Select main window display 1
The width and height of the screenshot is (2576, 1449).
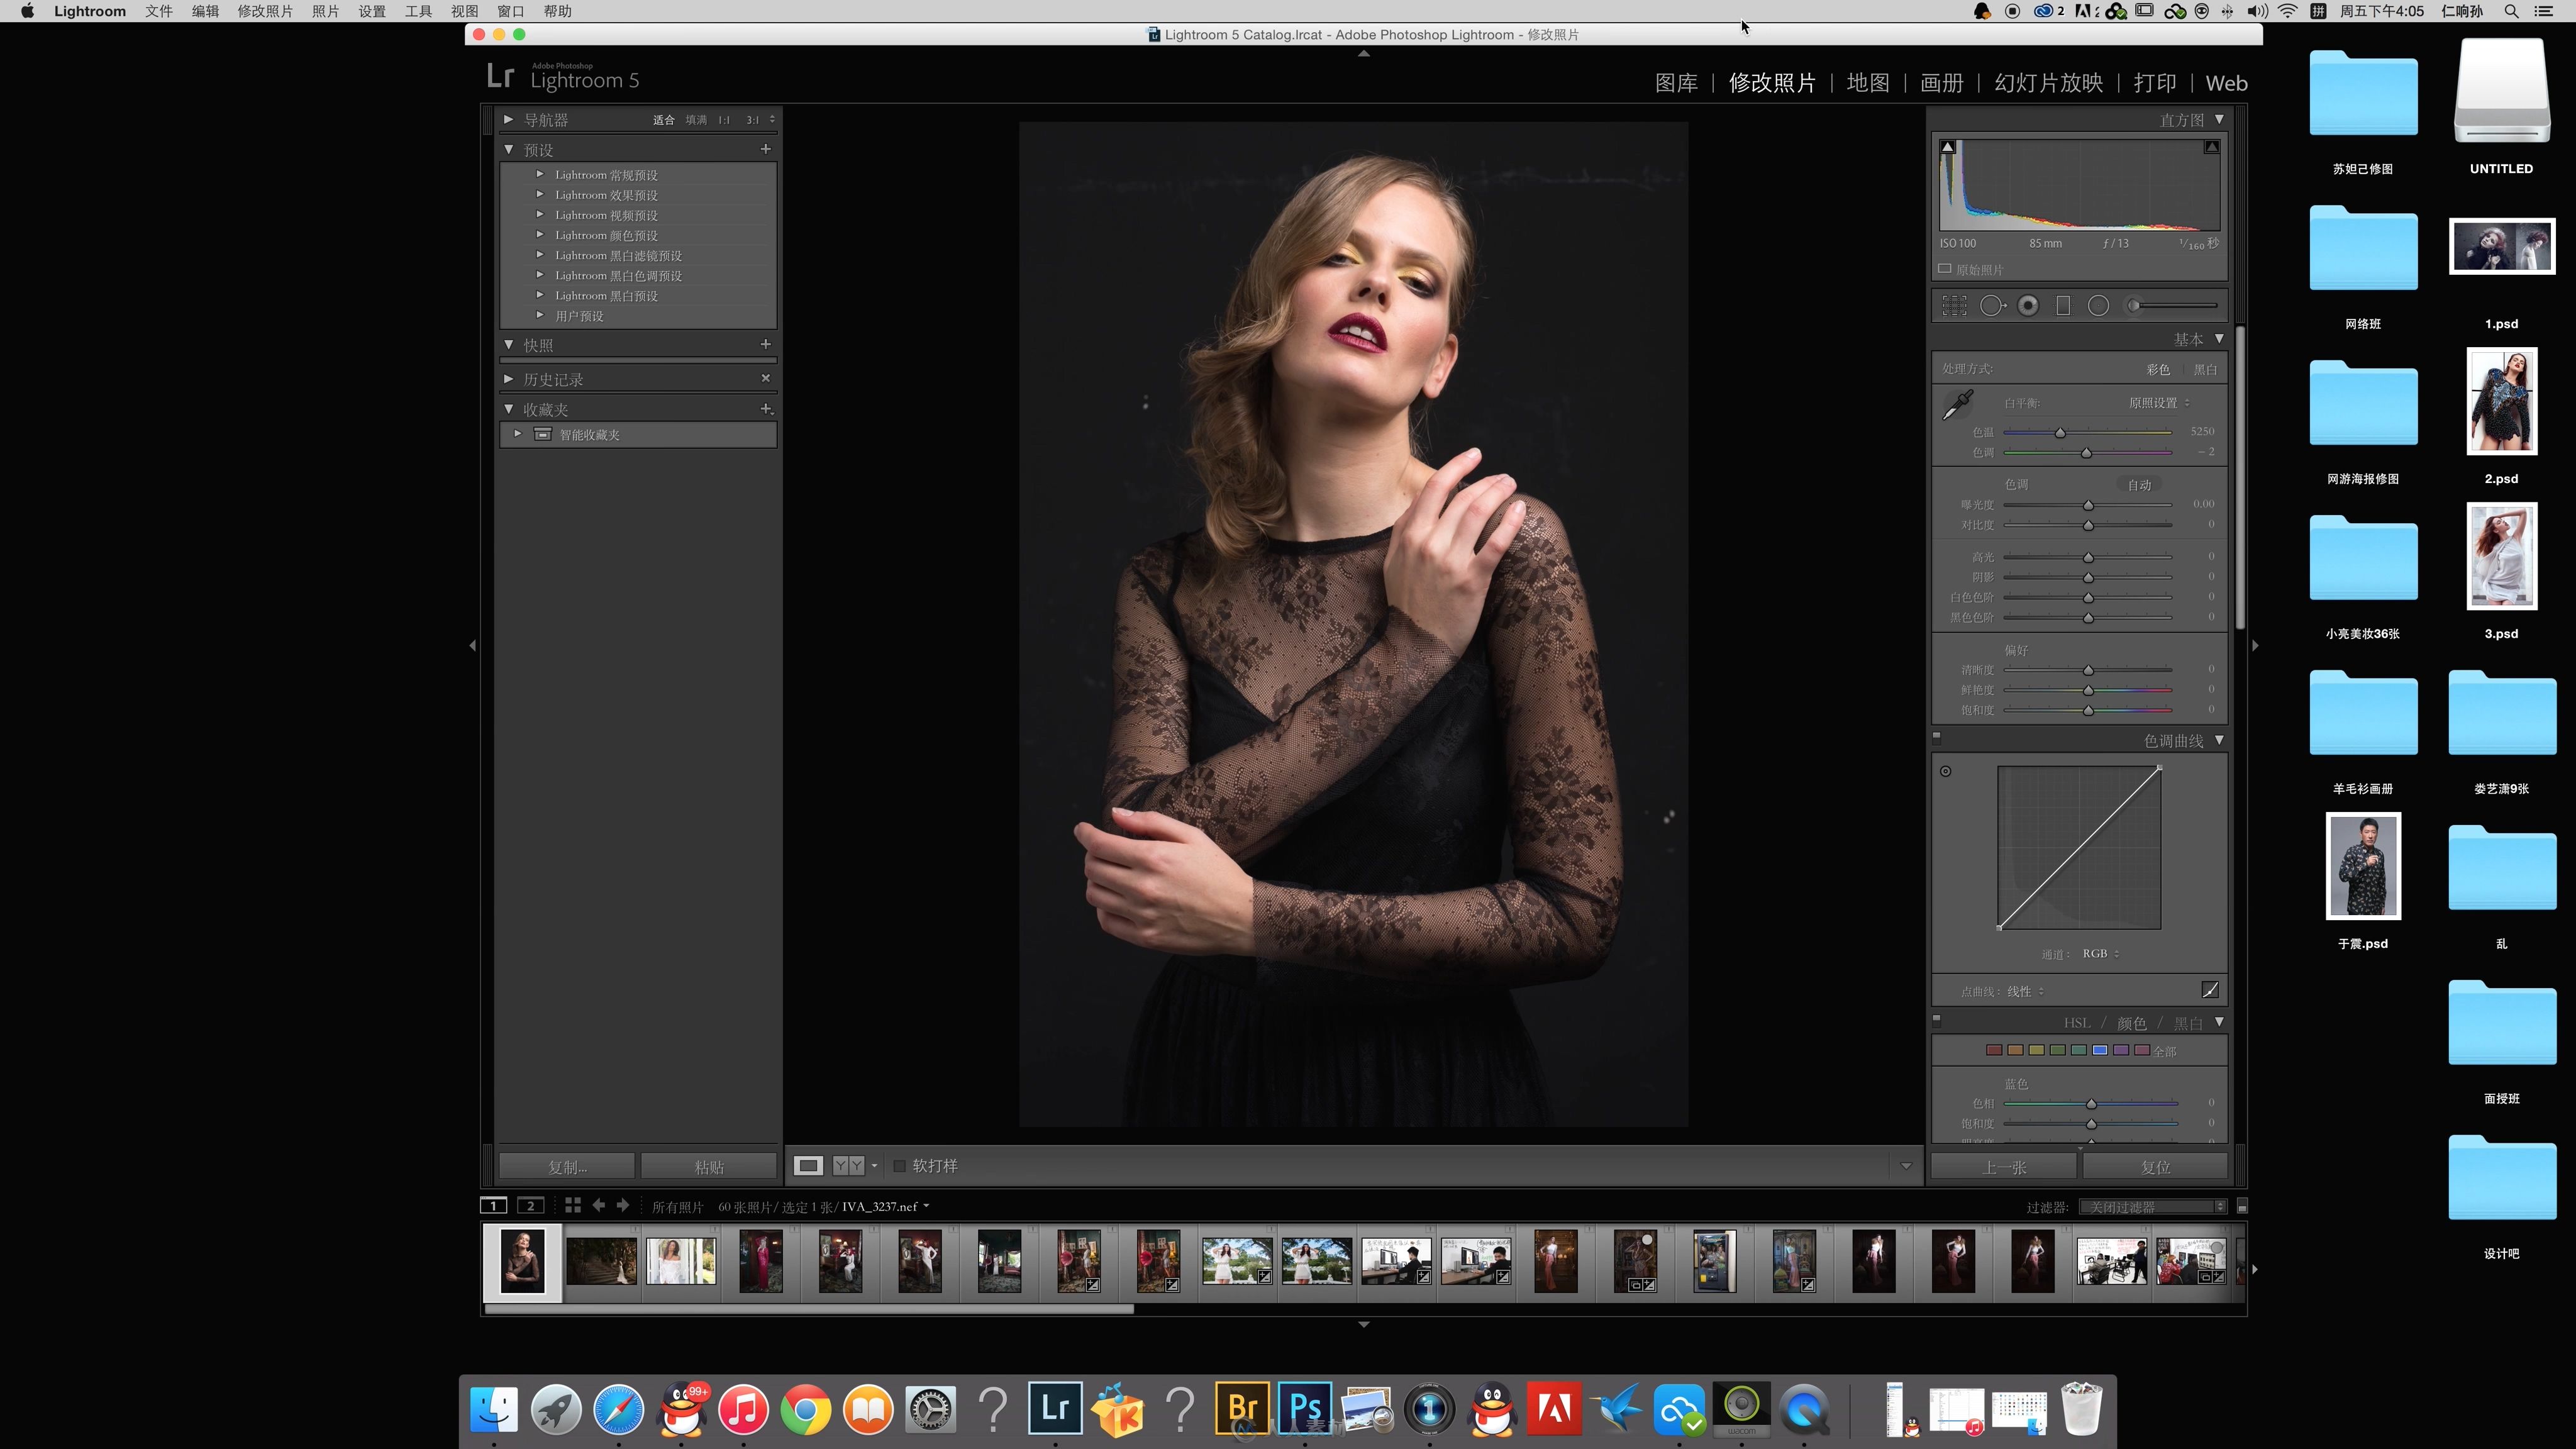(493, 1206)
